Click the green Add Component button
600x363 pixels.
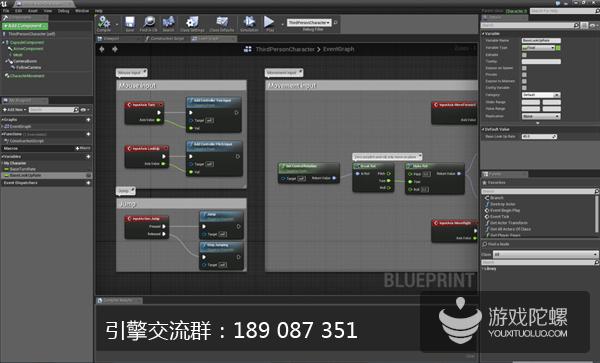24,26
